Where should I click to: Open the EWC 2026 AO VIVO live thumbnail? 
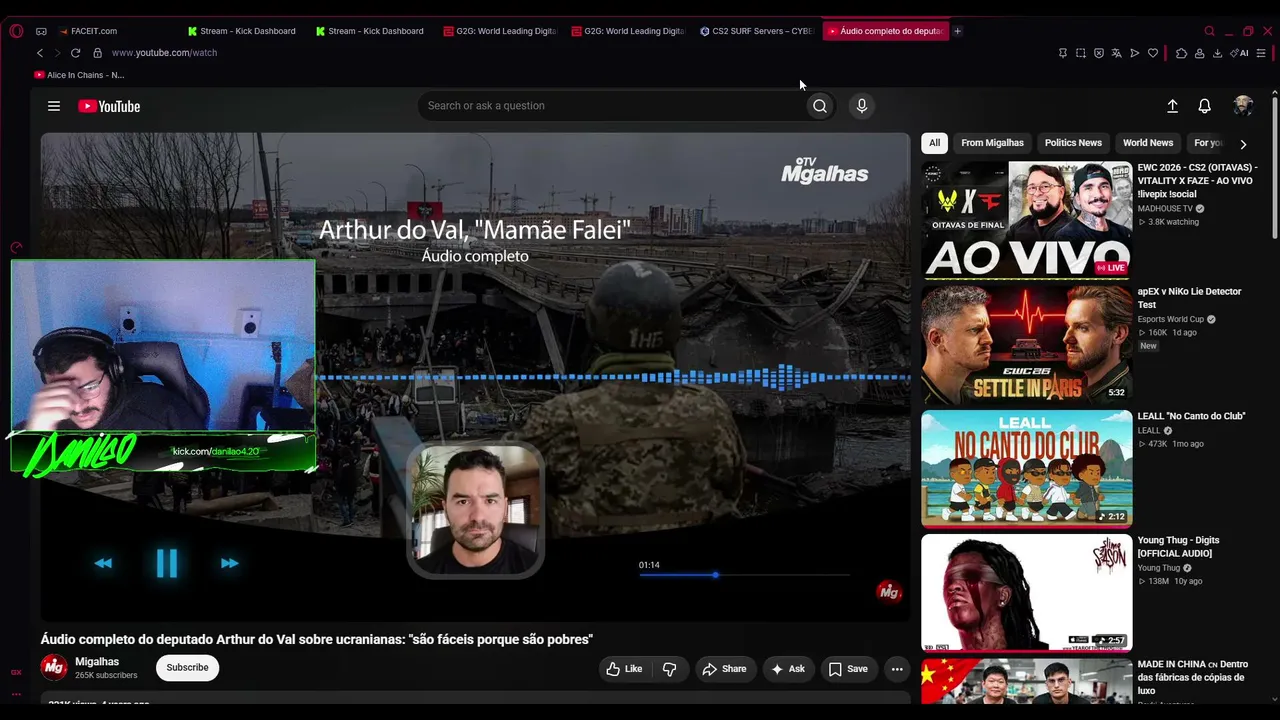(x=1026, y=220)
